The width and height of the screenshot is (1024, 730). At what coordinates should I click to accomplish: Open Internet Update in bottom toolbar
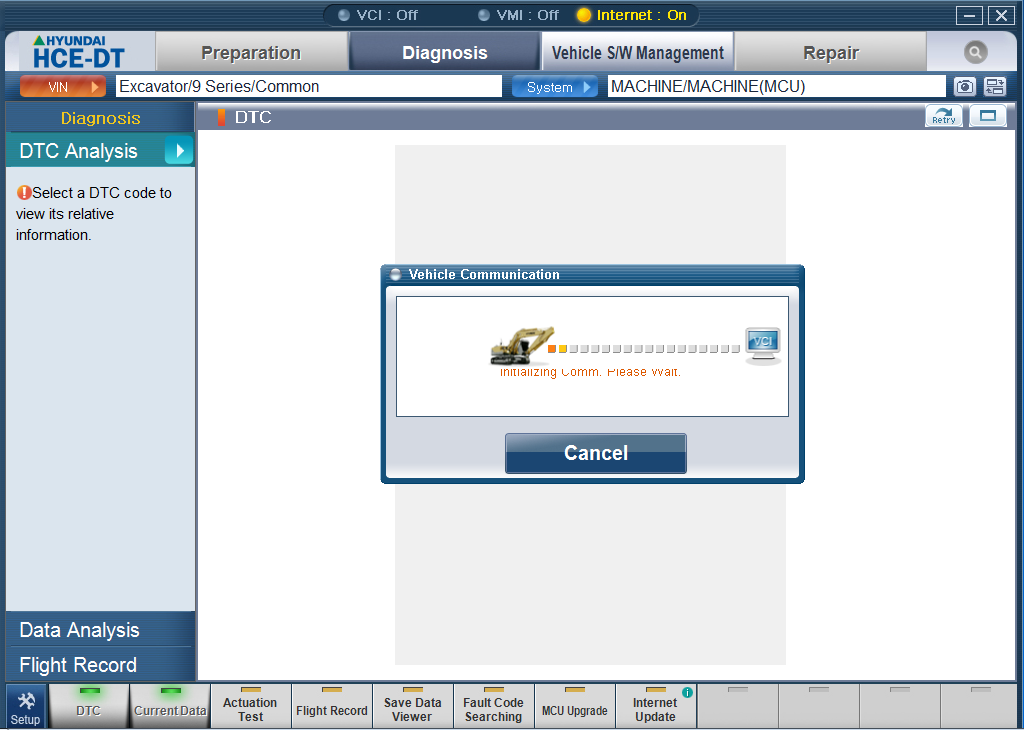(x=656, y=706)
